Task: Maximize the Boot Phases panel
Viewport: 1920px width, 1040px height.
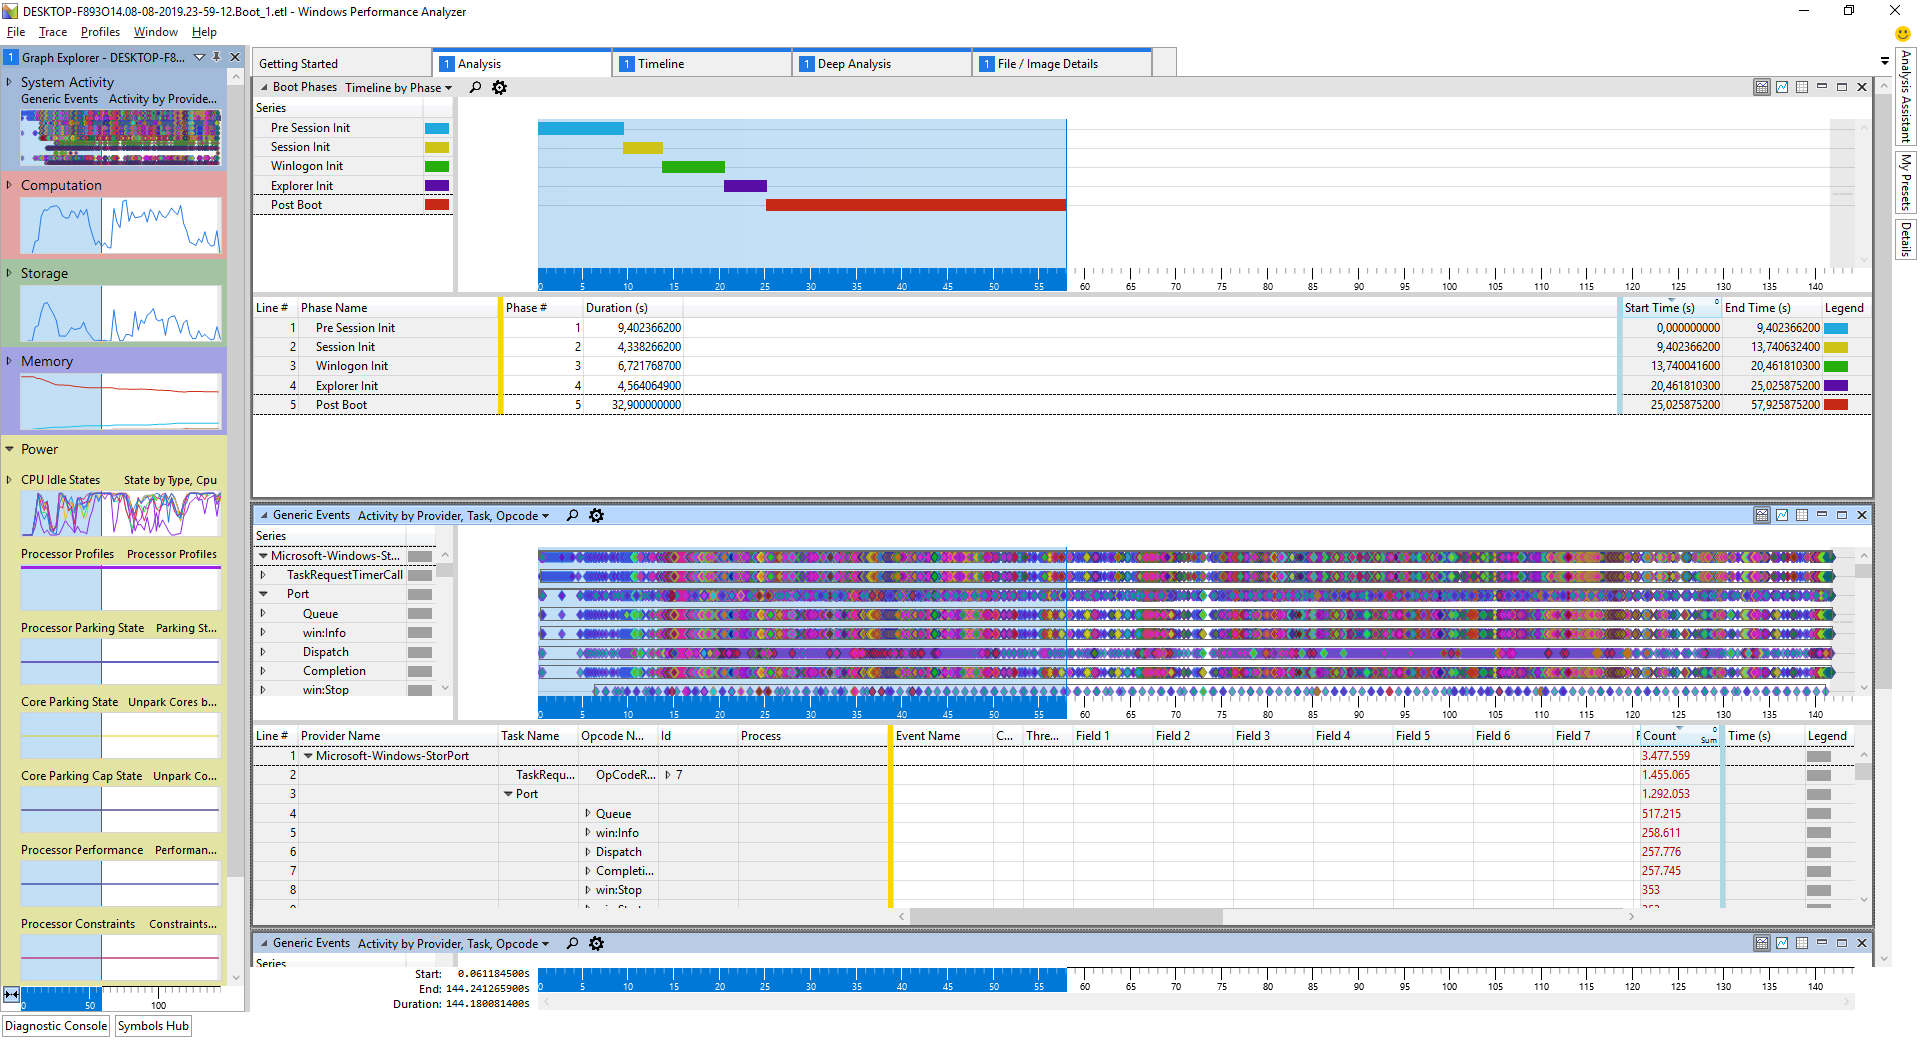Action: [1842, 87]
